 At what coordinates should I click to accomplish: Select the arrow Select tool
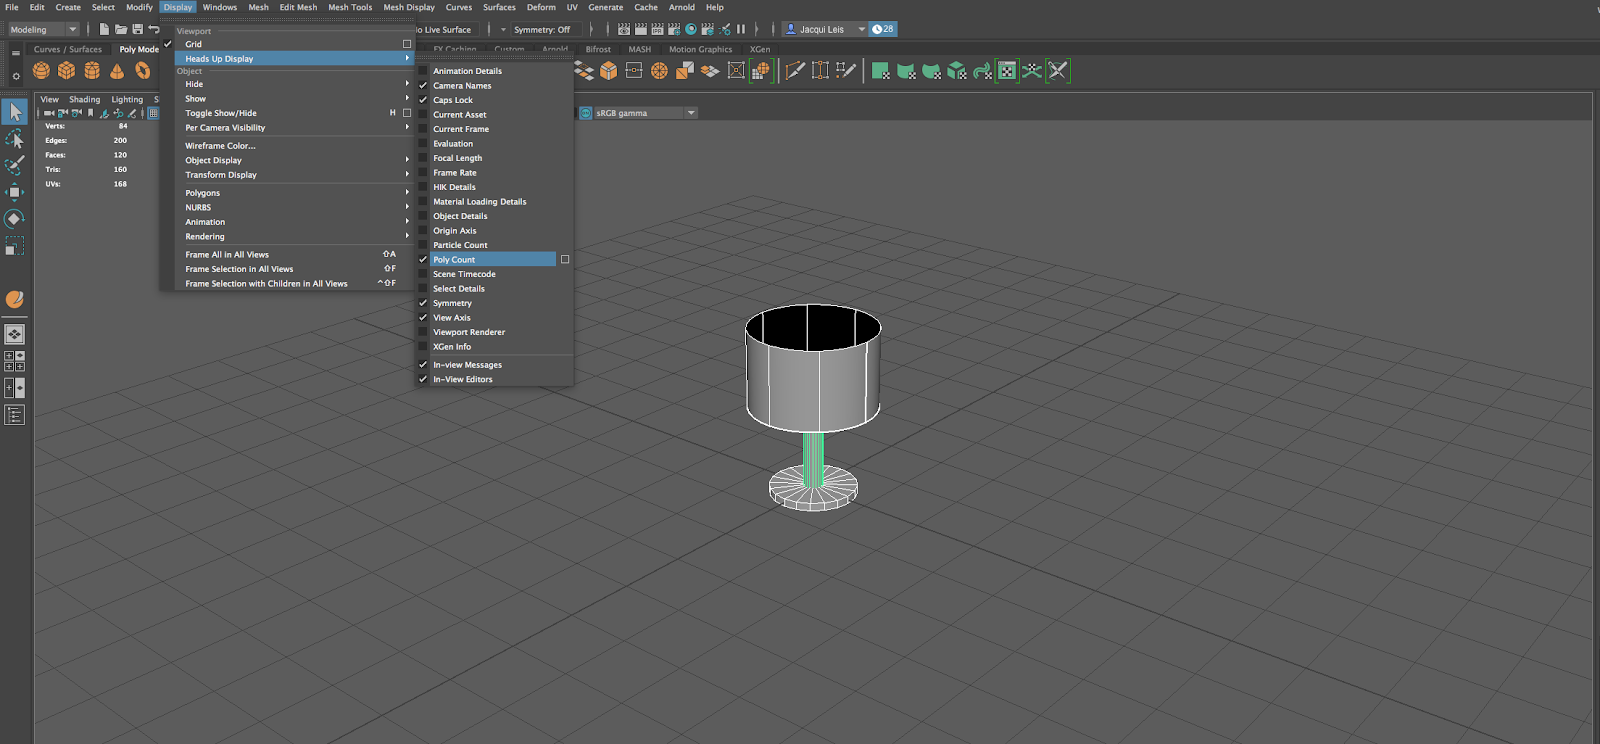click(x=15, y=112)
